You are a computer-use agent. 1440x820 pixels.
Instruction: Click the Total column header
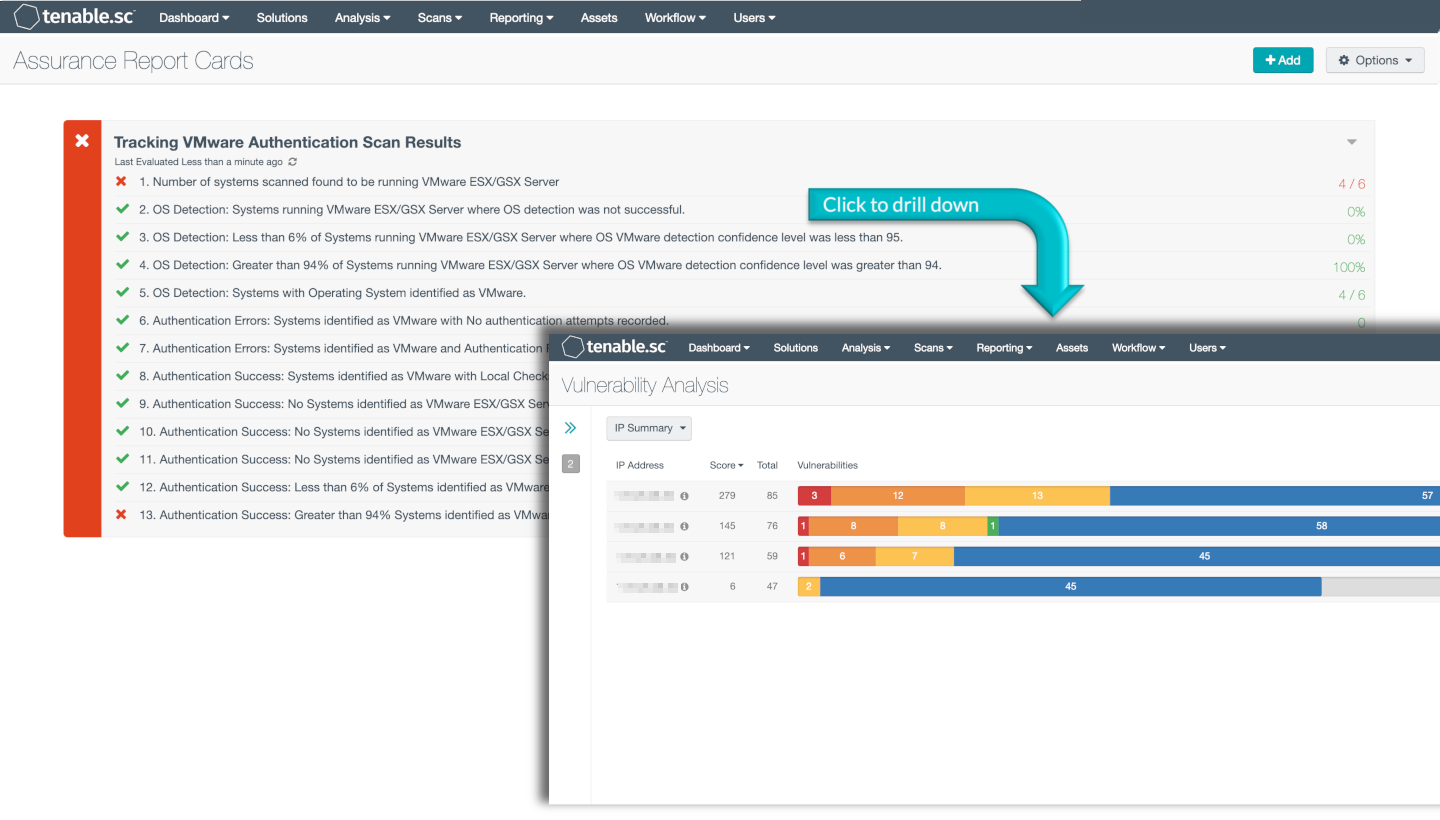(x=767, y=465)
